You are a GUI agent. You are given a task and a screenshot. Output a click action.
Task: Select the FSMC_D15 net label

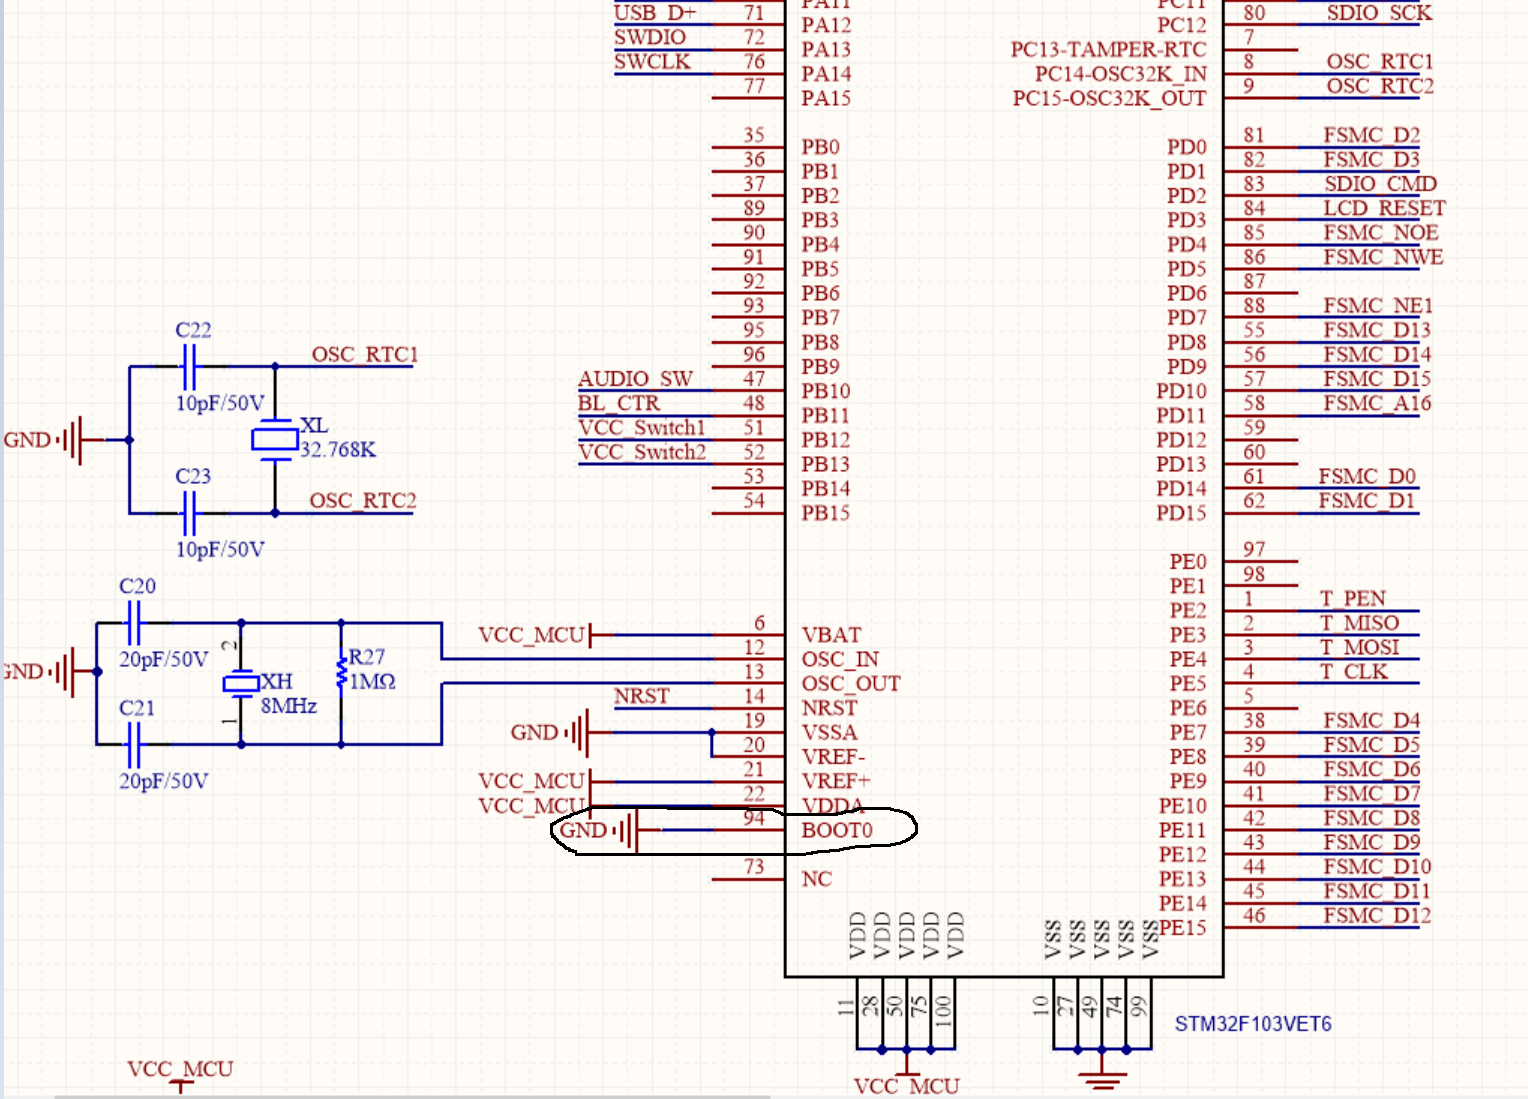coord(1377,379)
